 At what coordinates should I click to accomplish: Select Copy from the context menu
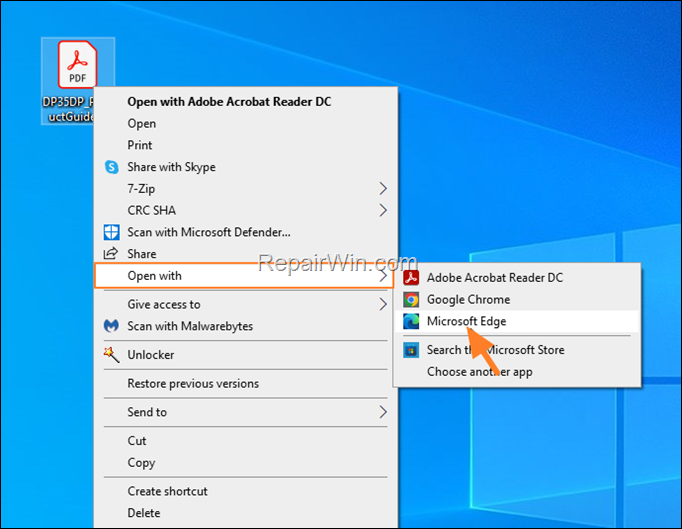pos(246,462)
